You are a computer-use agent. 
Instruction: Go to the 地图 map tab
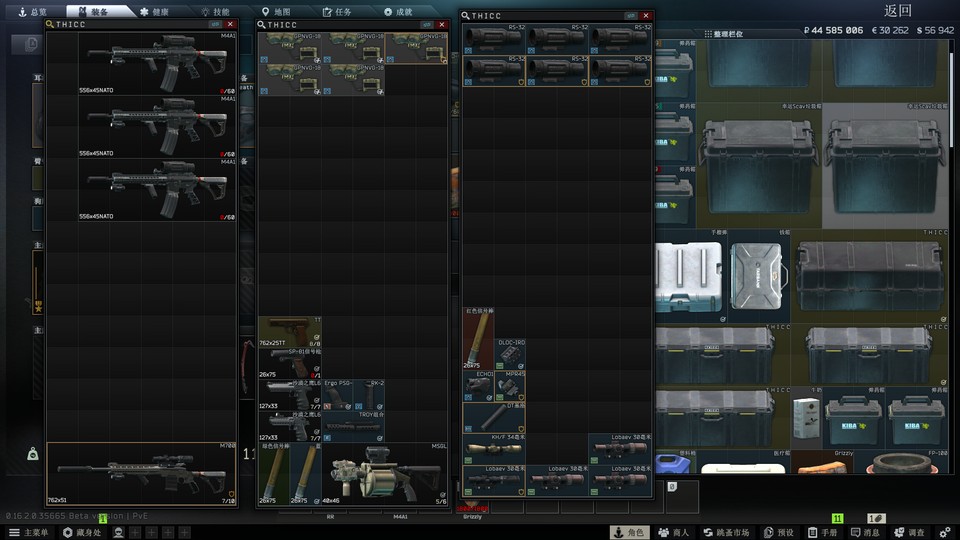point(276,12)
